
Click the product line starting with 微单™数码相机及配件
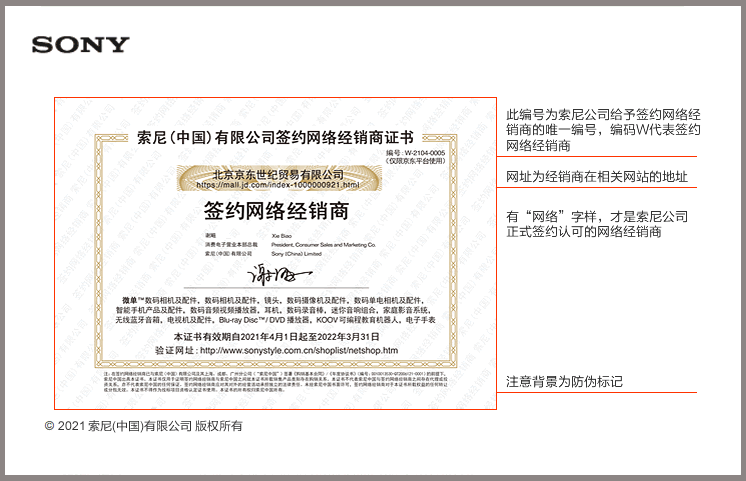tap(273, 300)
